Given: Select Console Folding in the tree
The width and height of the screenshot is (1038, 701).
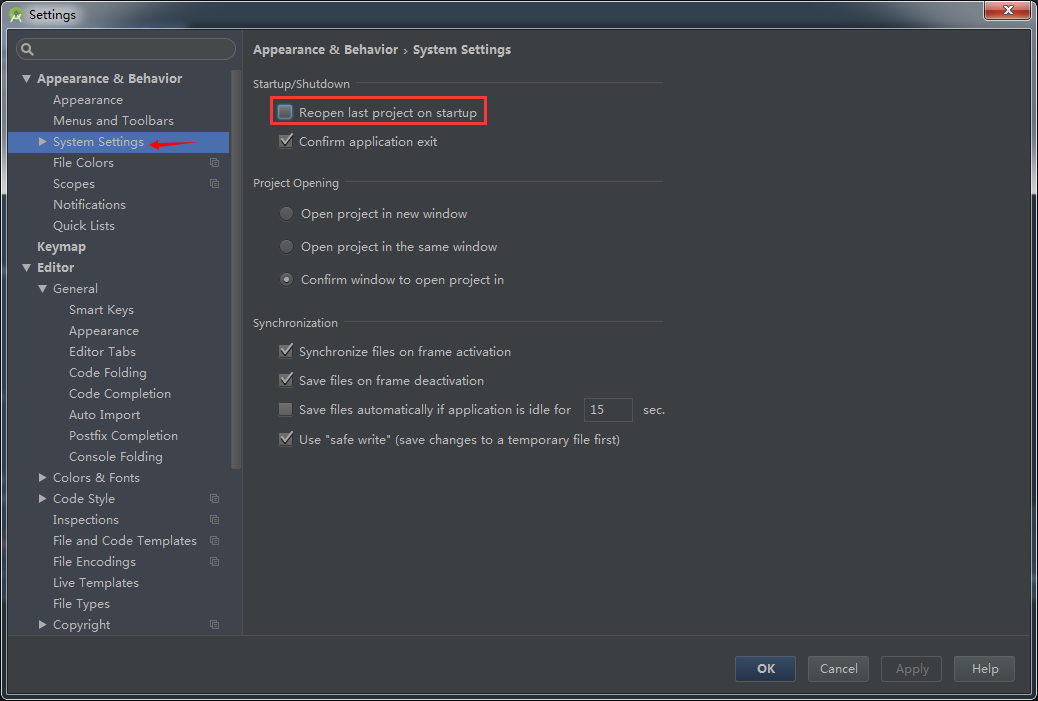Looking at the screenshot, I should point(116,457).
